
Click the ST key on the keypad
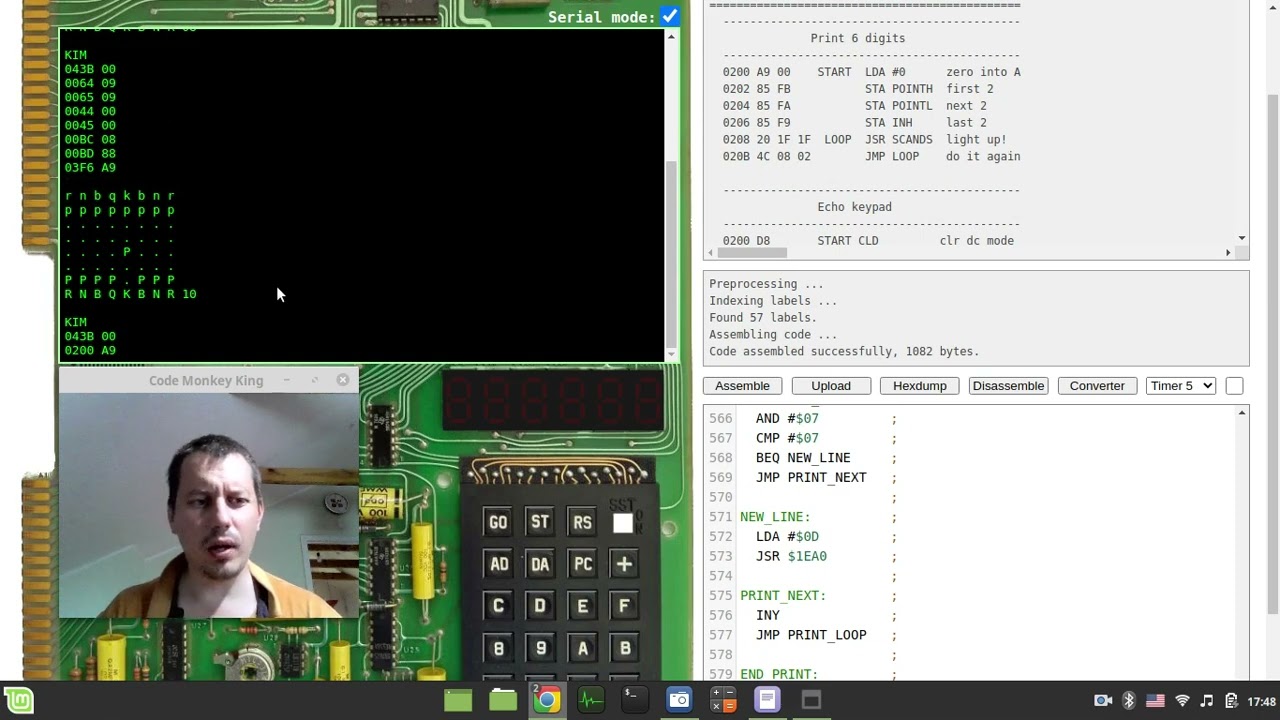click(x=540, y=522)
